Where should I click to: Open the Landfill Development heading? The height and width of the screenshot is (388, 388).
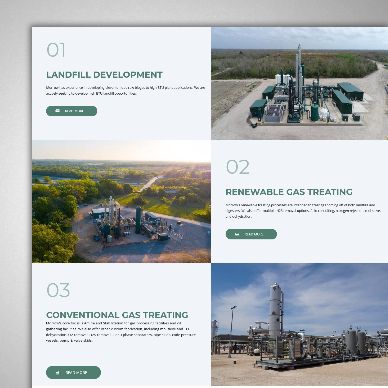[x=104, y=75]
